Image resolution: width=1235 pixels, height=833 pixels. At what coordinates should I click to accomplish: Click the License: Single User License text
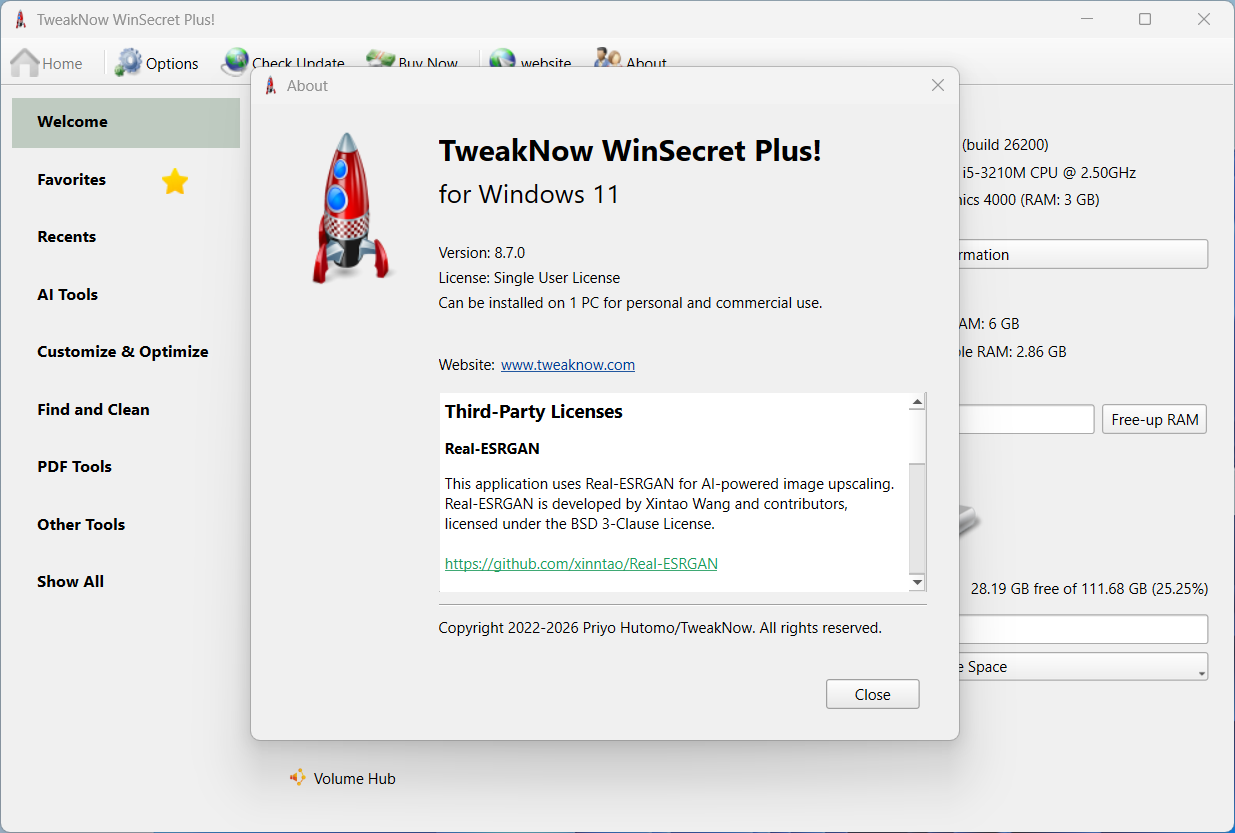(x=529, y=278)
